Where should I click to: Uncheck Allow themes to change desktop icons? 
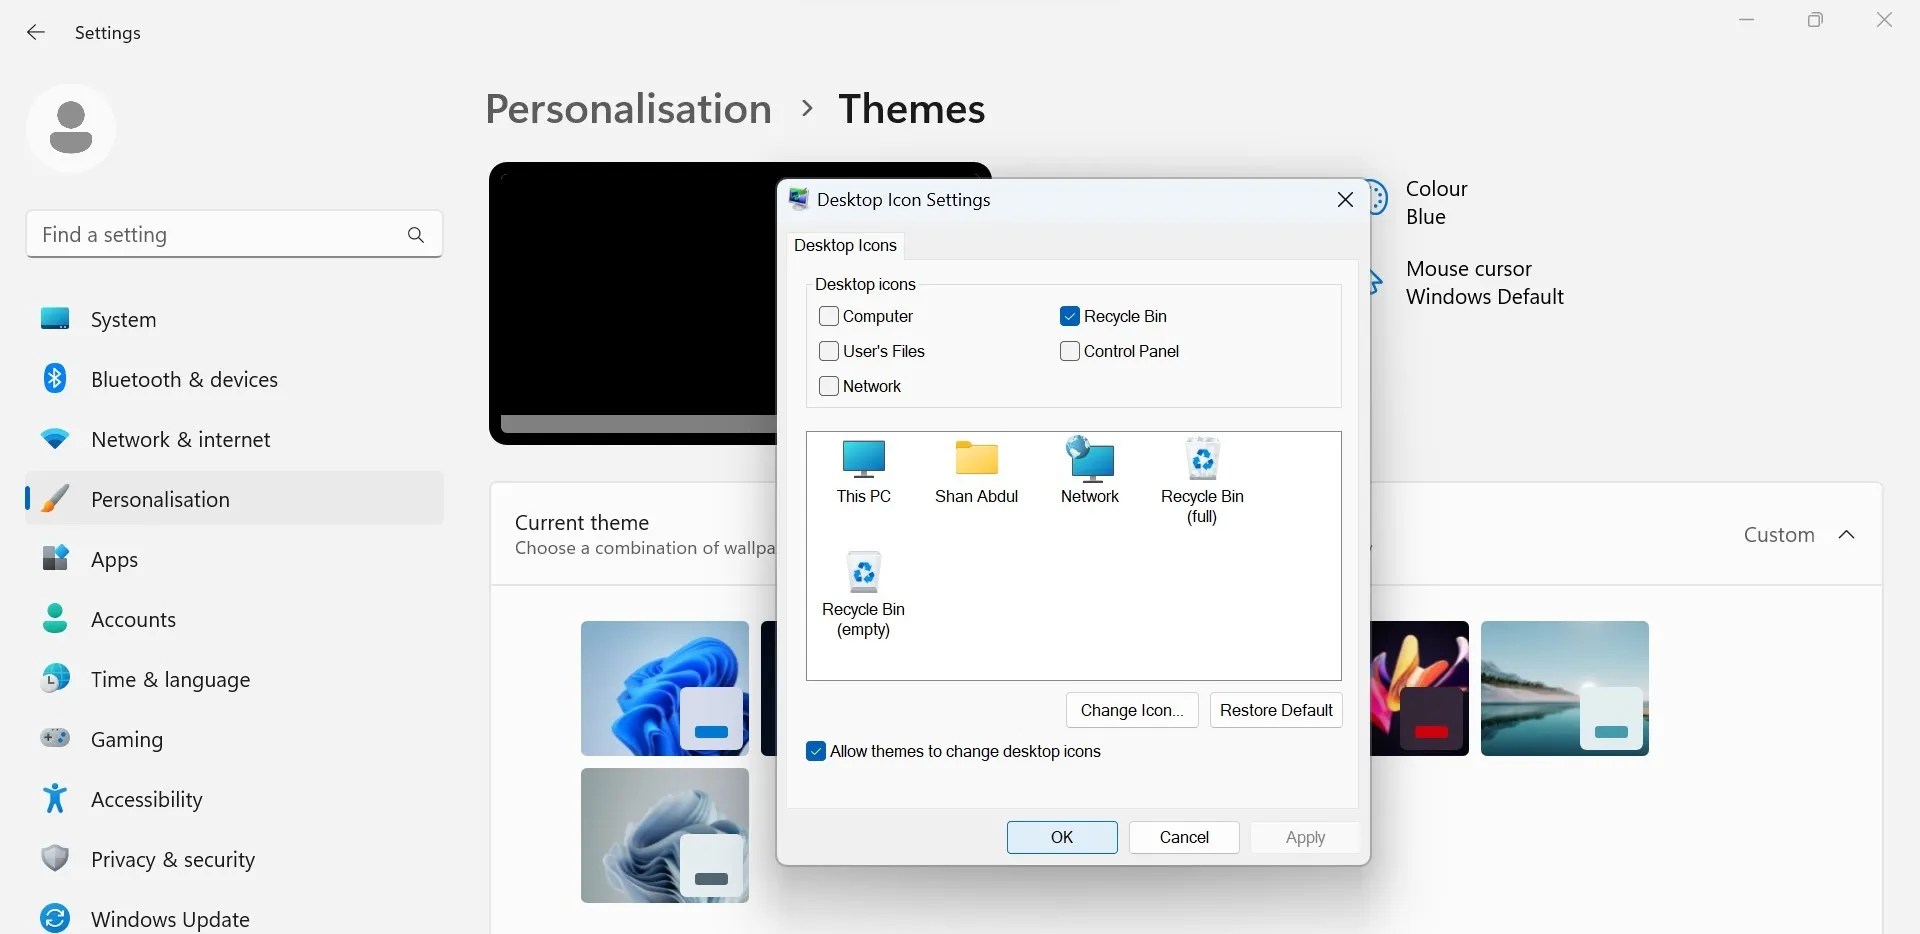tap(817, 751)
